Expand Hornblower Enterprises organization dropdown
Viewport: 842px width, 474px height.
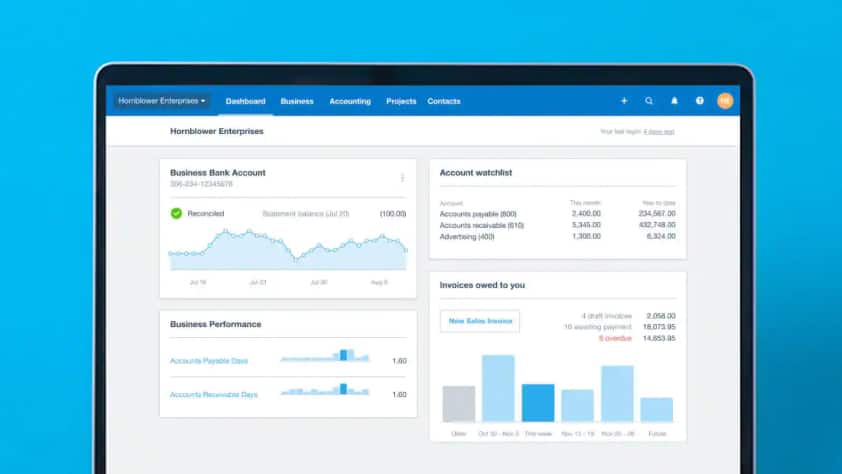tap(161, 101)
